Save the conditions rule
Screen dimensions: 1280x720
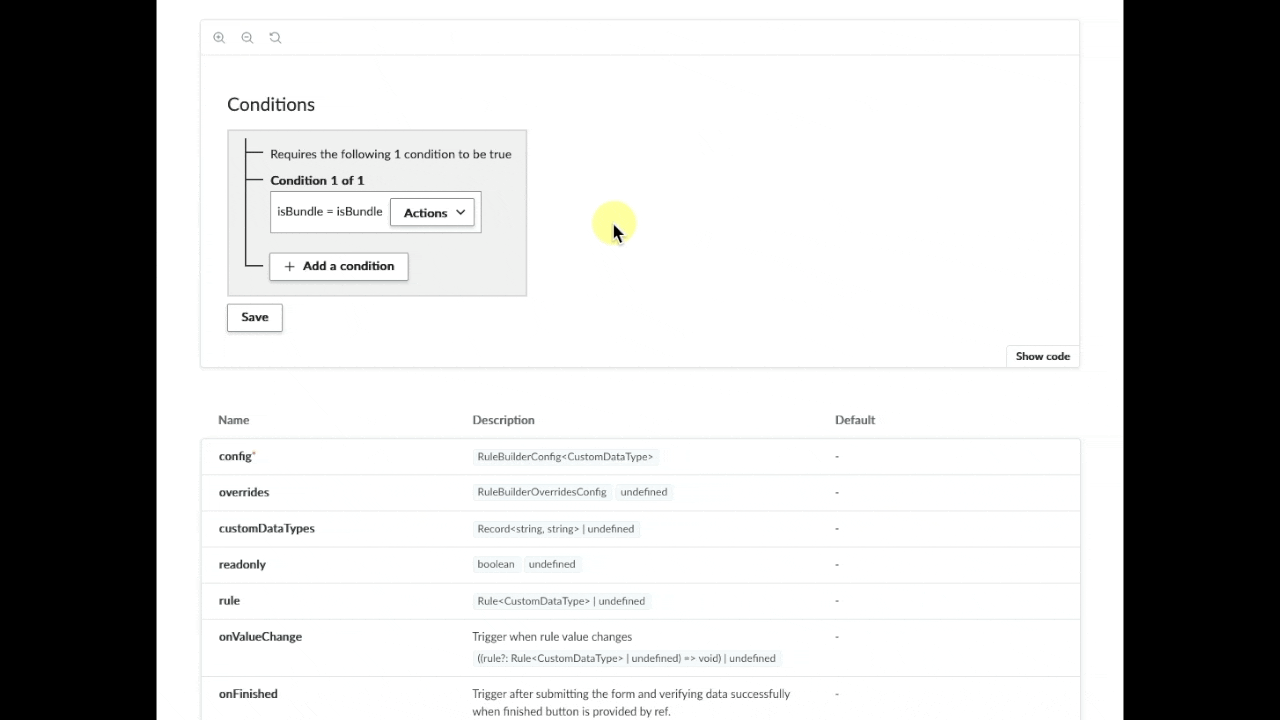[x=255, y=317]
